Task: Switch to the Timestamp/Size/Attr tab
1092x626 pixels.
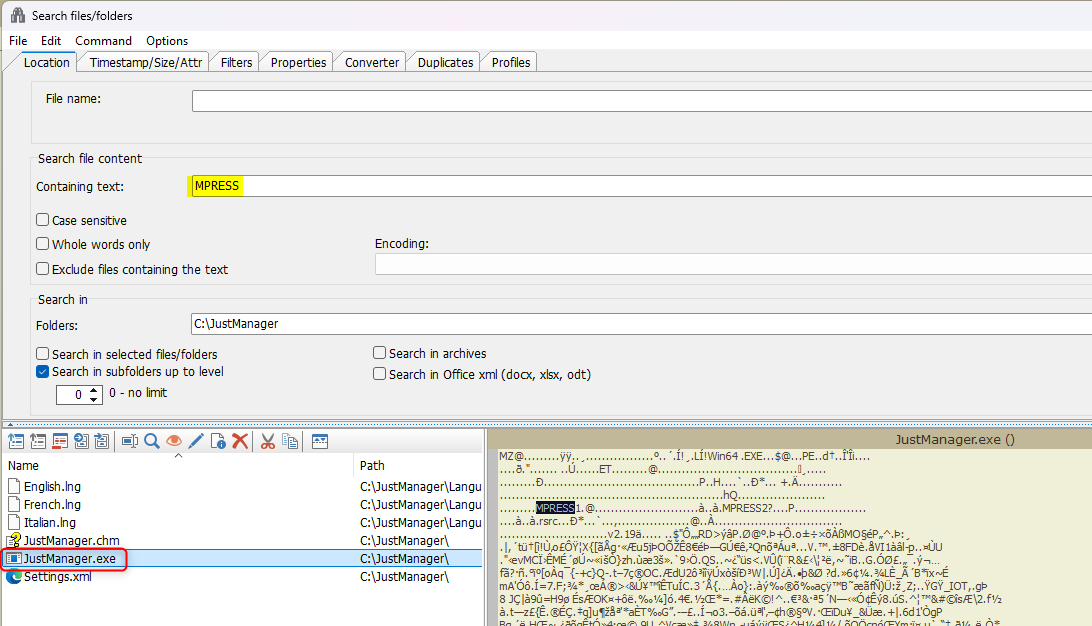Action: 146,62
